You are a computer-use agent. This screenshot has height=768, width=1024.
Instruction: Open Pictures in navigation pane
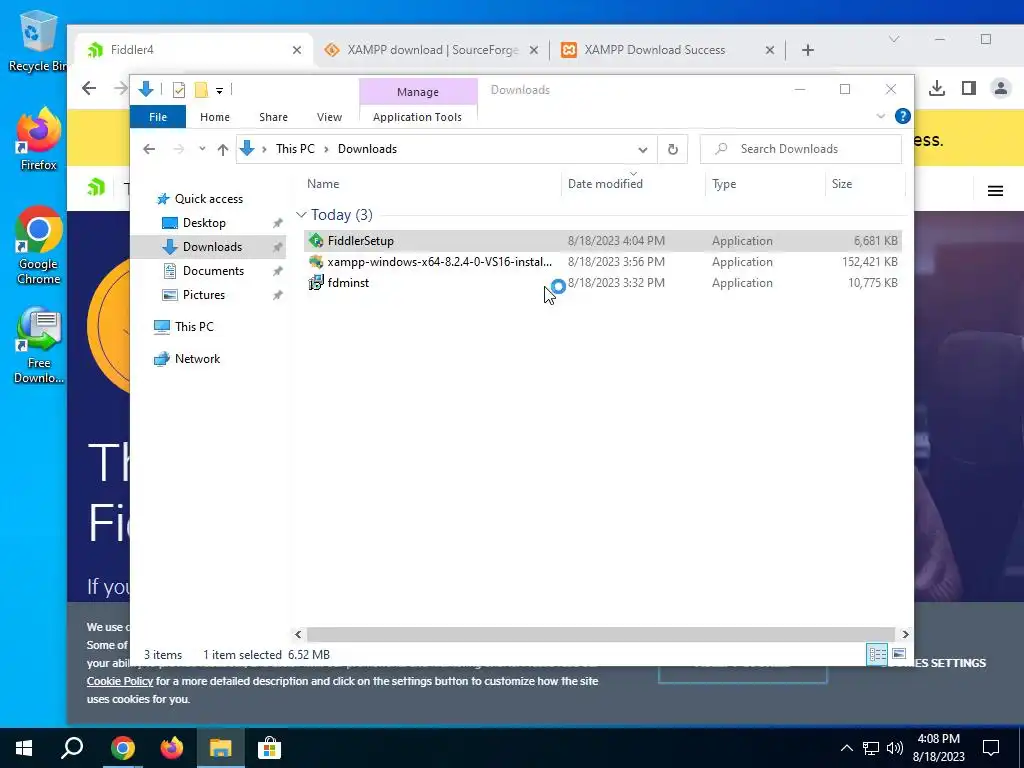pyautogui.click(x=193, y=295)
